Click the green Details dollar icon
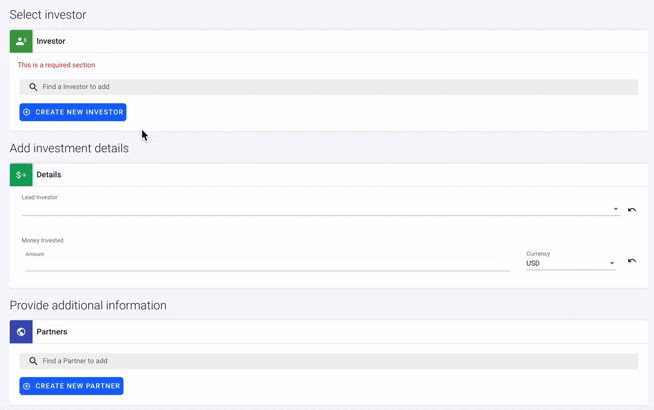The height and width of the screenshot is (410, 654). pyautogui.click(x=21, y=175)
